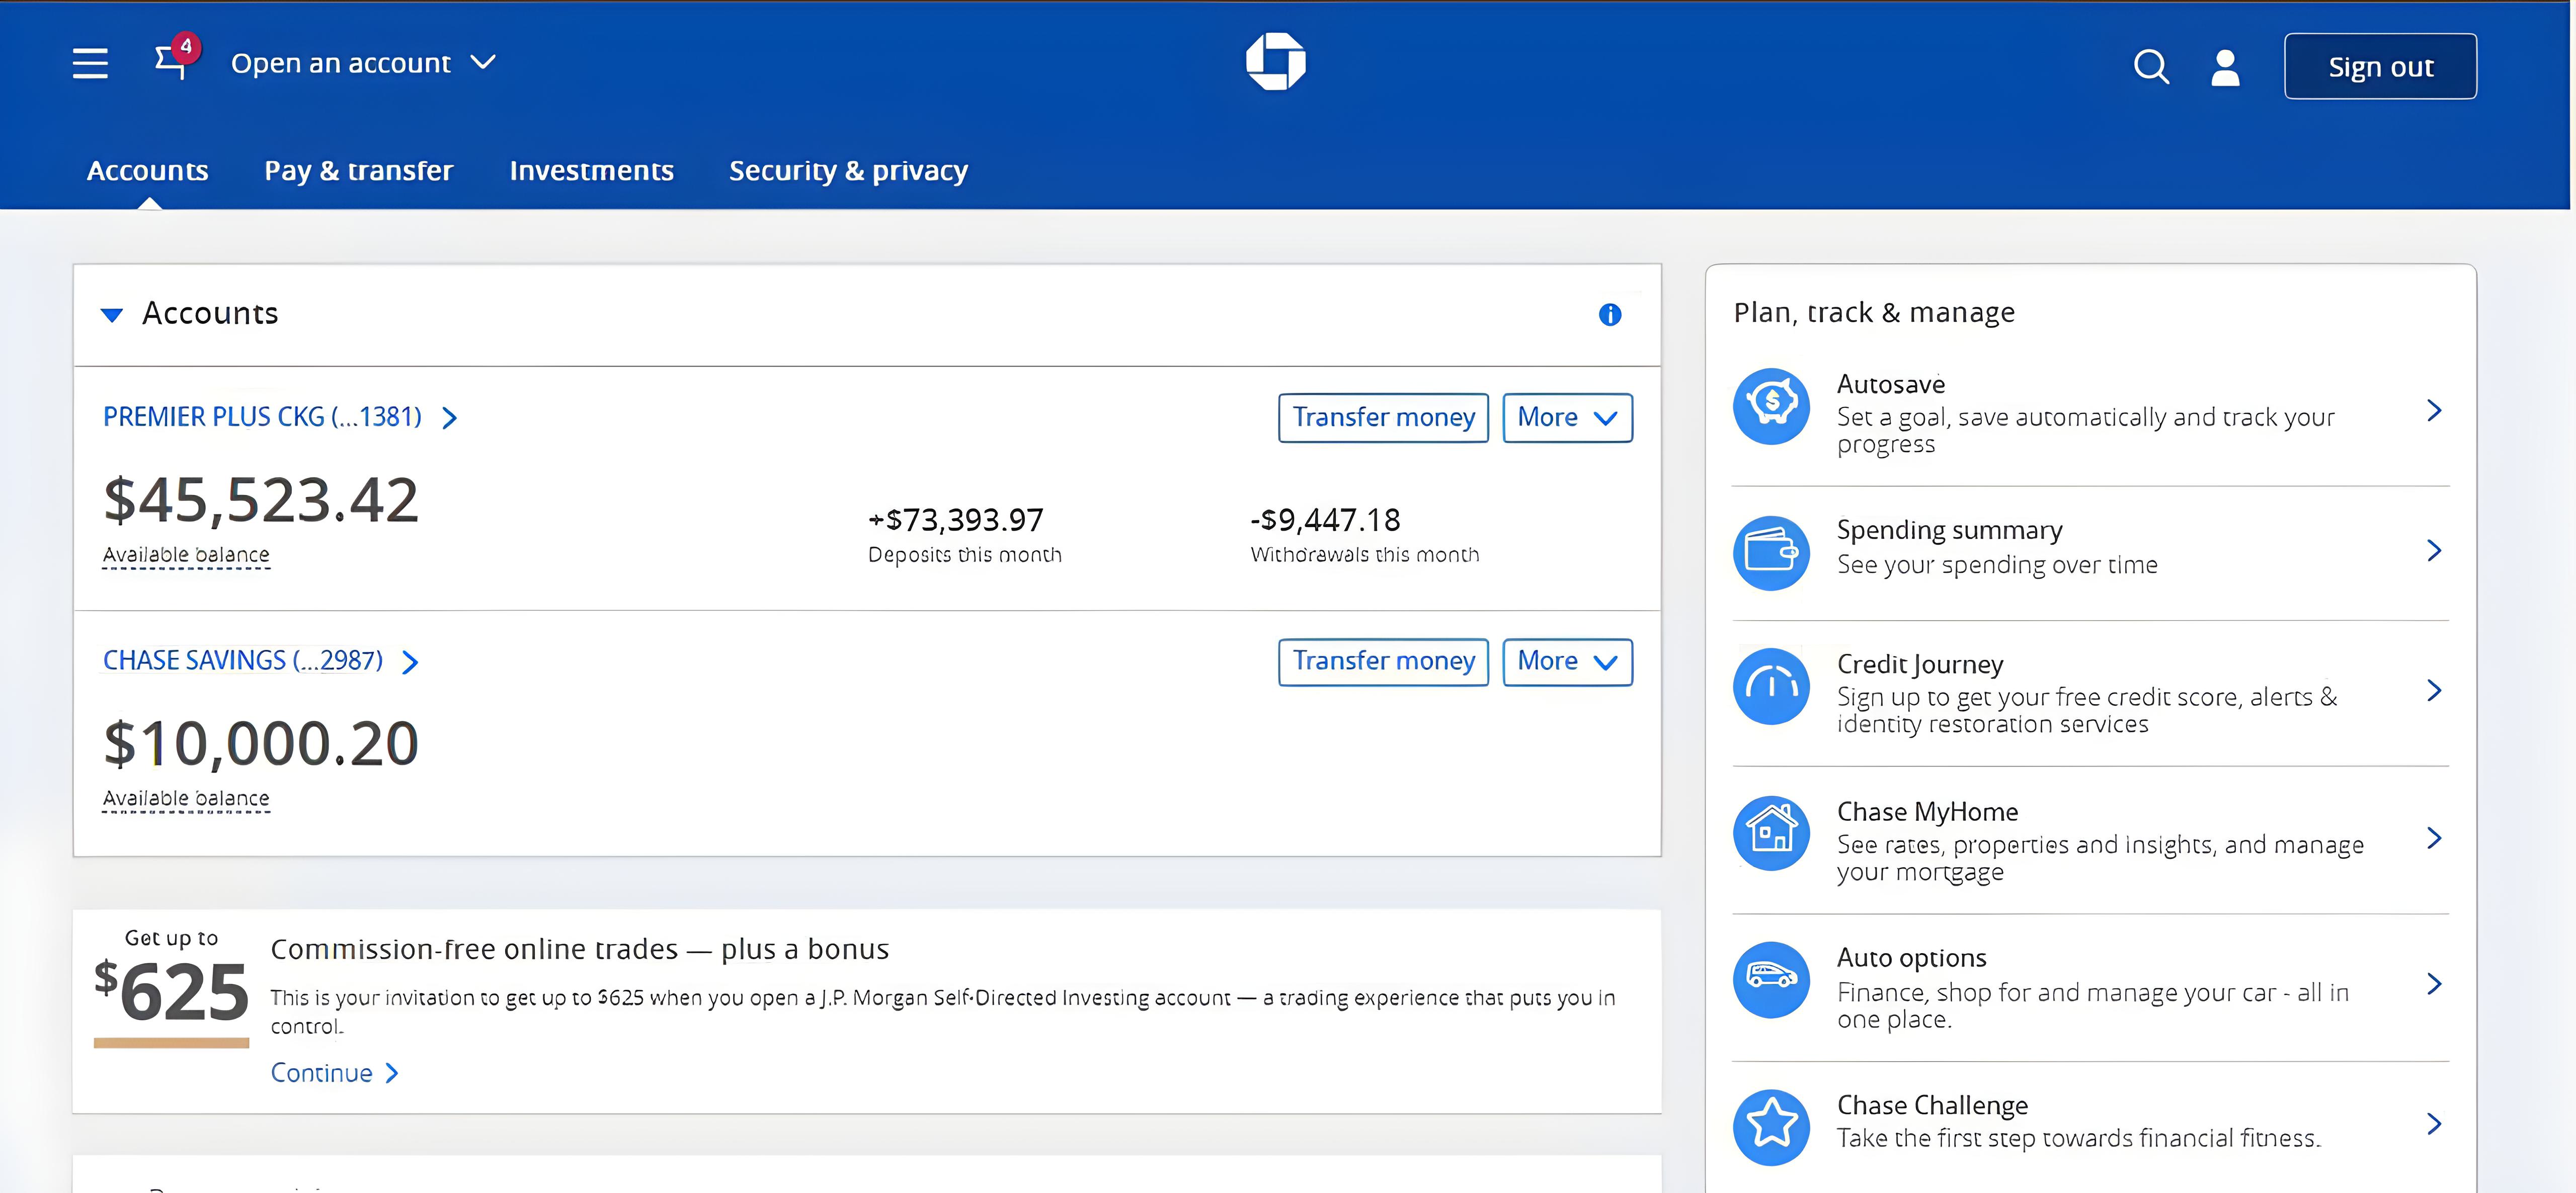Click Available balance under $10,000.20
This screenshot has width=2576, height=1193.
click(x=186, y=799)
